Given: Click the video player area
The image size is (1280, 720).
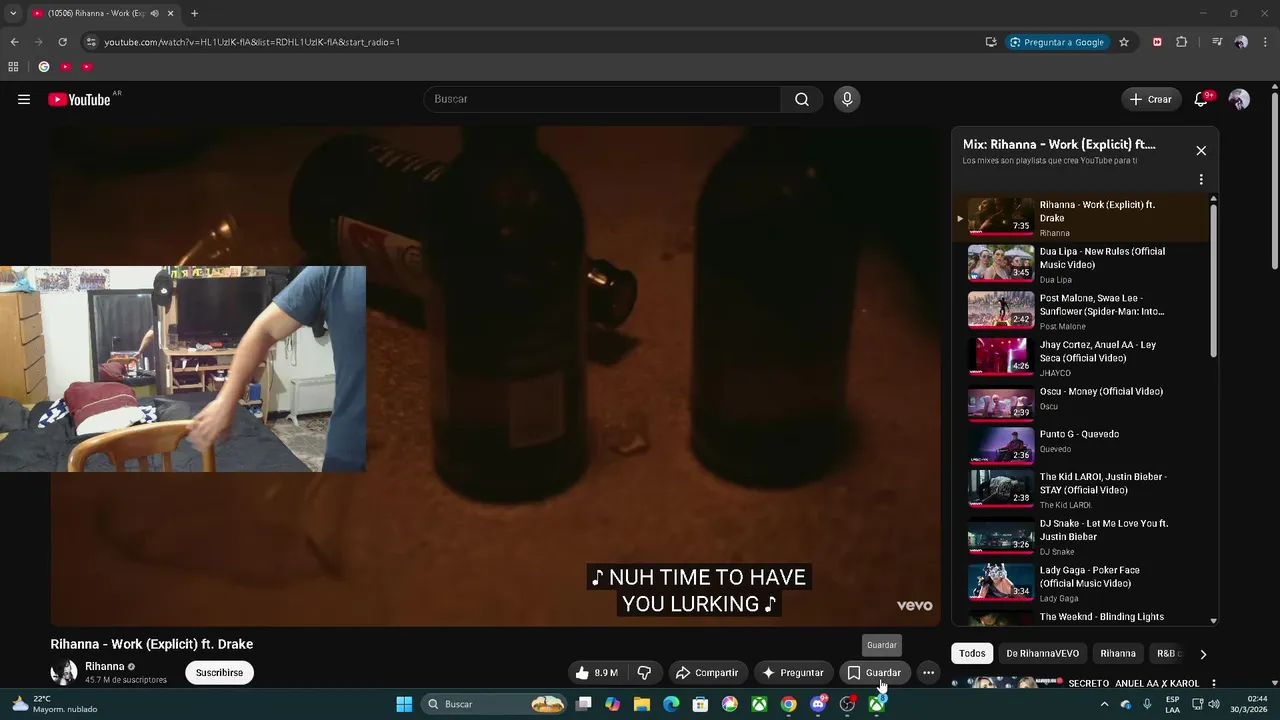Looking at the screenshot, I should 496,376.
